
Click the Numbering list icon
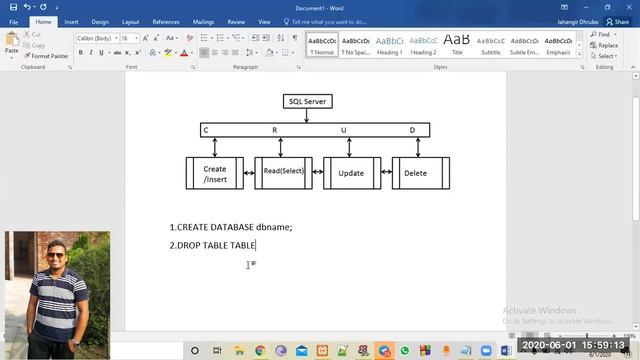click(220, 38)
